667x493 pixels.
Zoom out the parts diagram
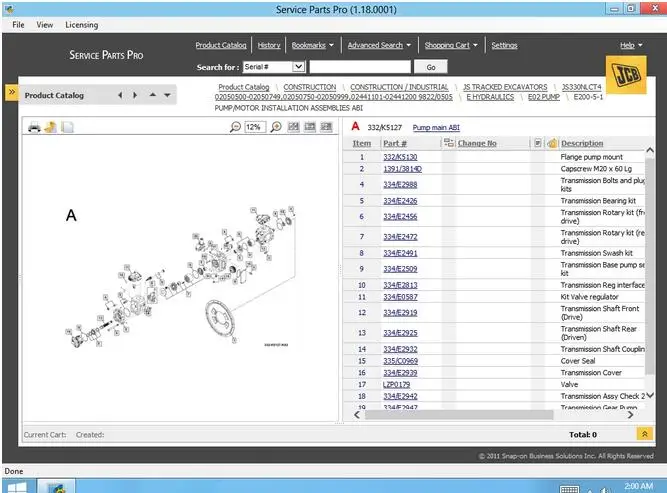point(235,127)
